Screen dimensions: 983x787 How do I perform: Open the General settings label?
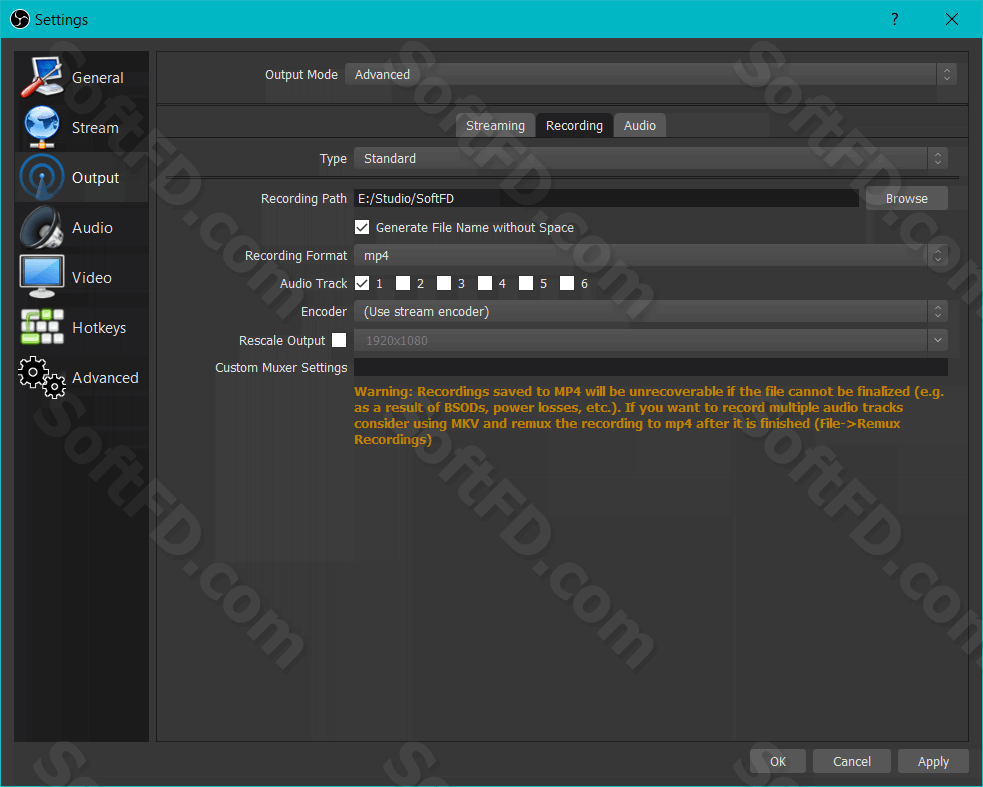98,78
